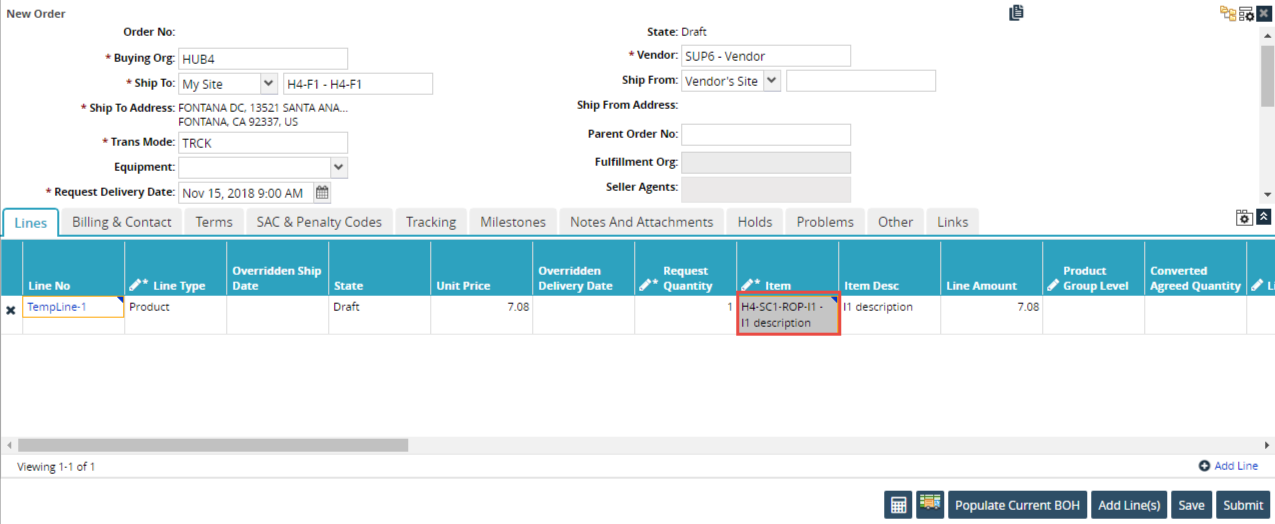1275x524 pixels.
Task: Open the Other tab
Action: pos(896,222)
